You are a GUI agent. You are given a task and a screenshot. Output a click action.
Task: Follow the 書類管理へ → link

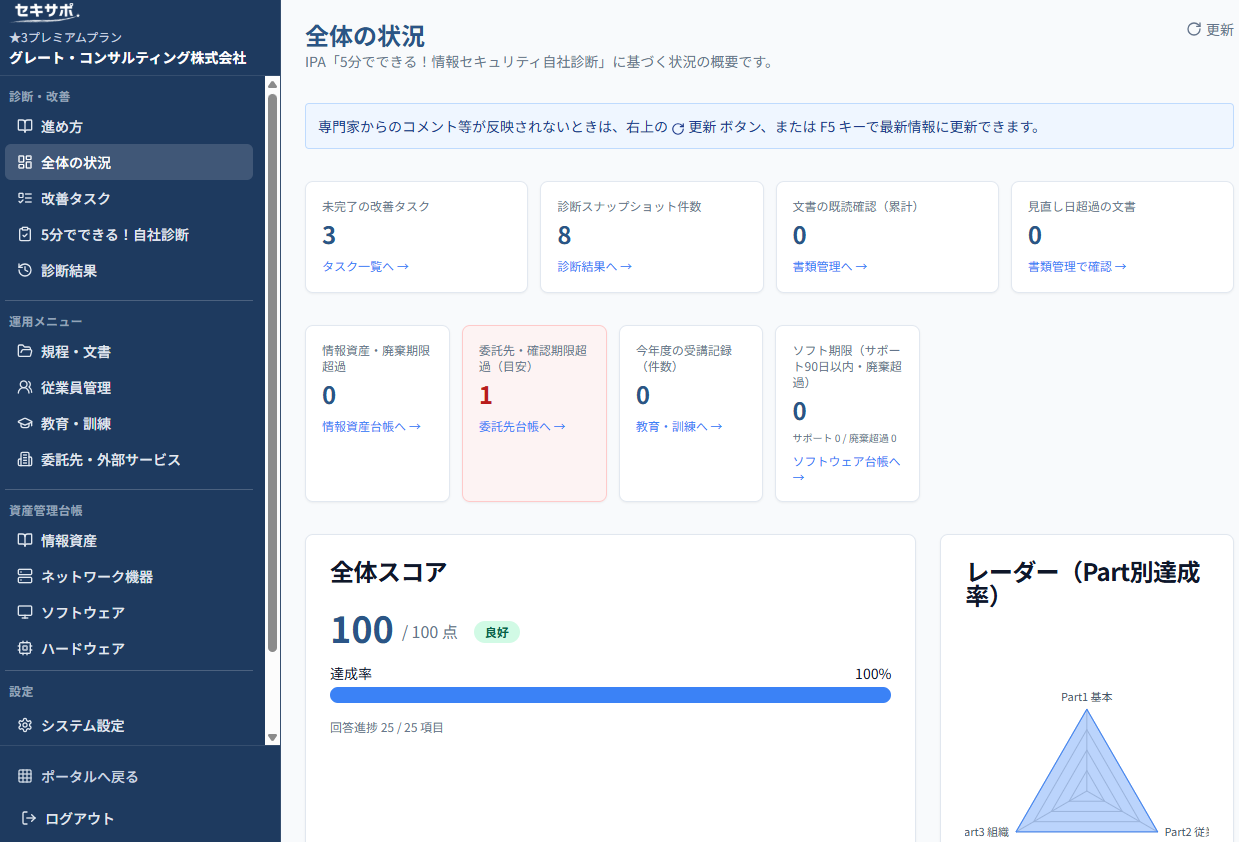(830, 267)
